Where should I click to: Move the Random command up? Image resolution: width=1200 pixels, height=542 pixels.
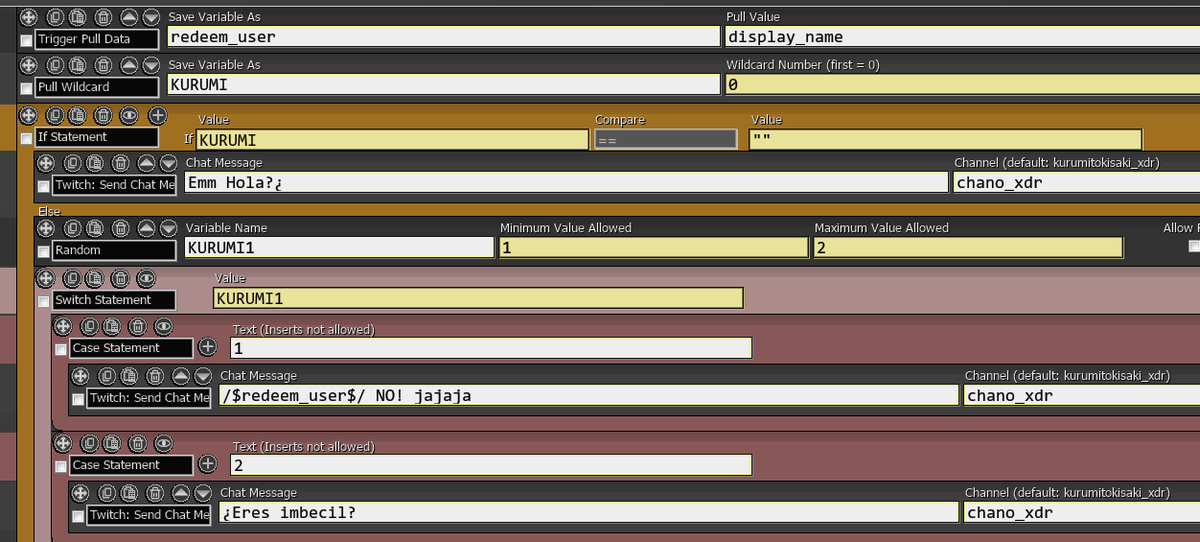pyautogui.click(x=146, y=228)
